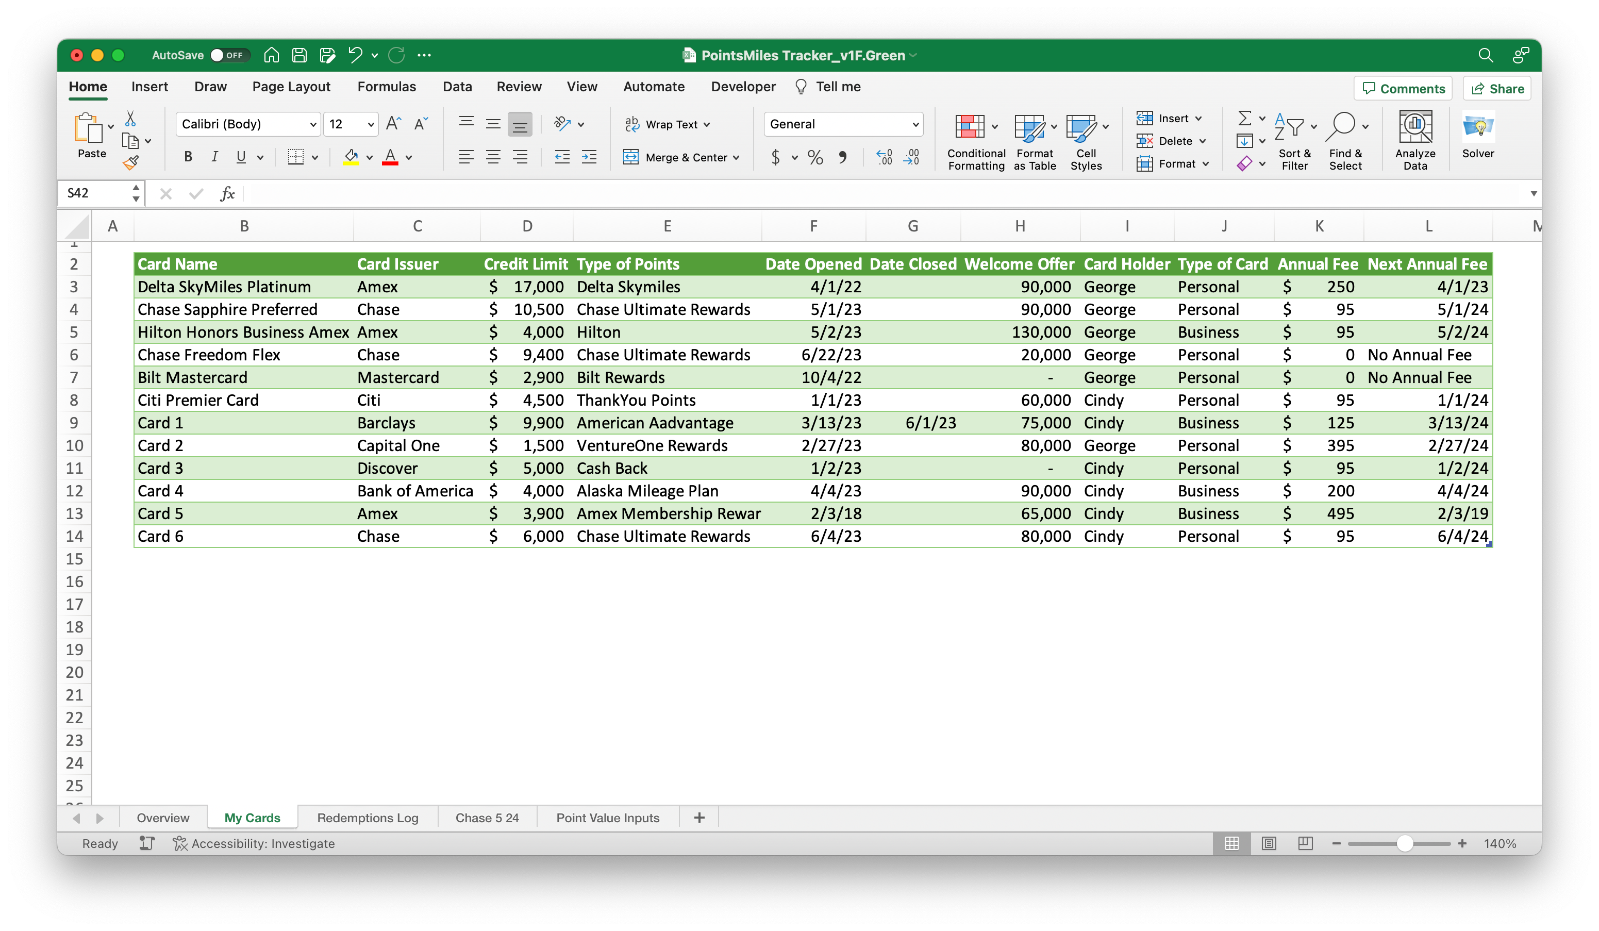Viewport: 1599px width, 931px height.
Task: Apply the yellow fill color
Action: click(351, 157)
